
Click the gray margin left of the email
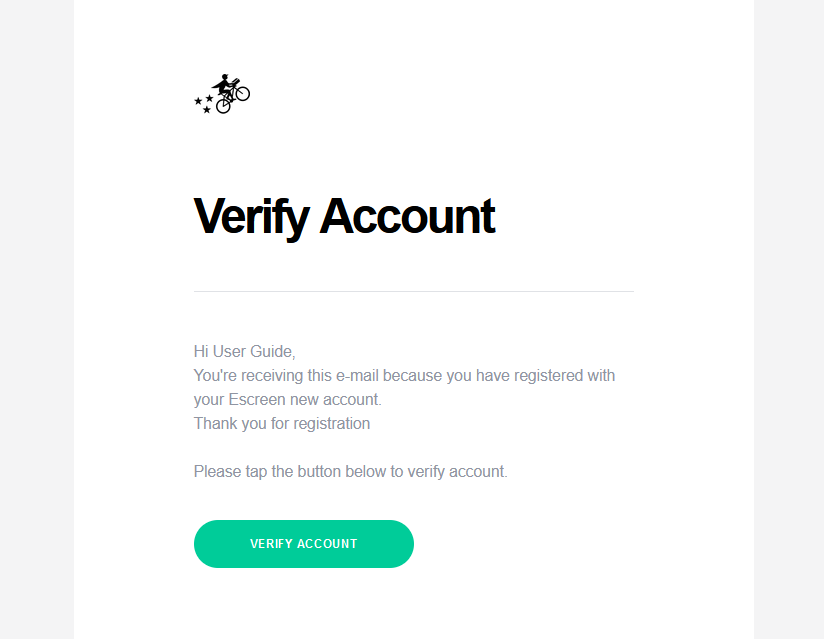[x=36, y=320]
